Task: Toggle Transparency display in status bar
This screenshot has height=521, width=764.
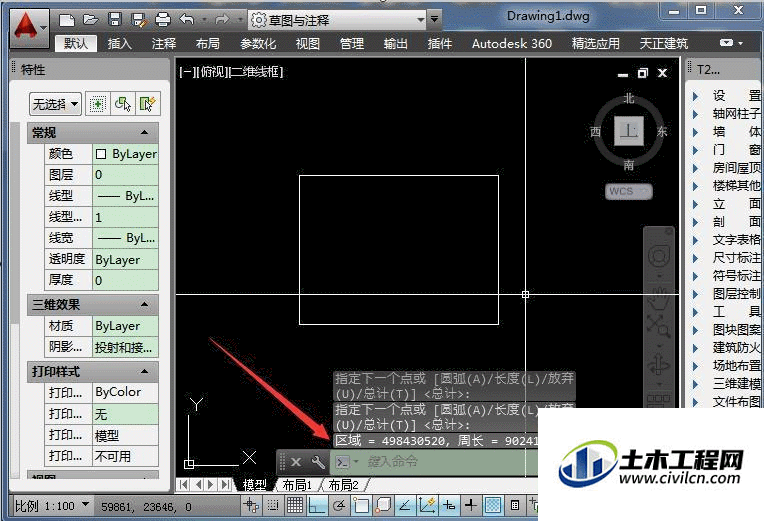Action: click(493, 505)
